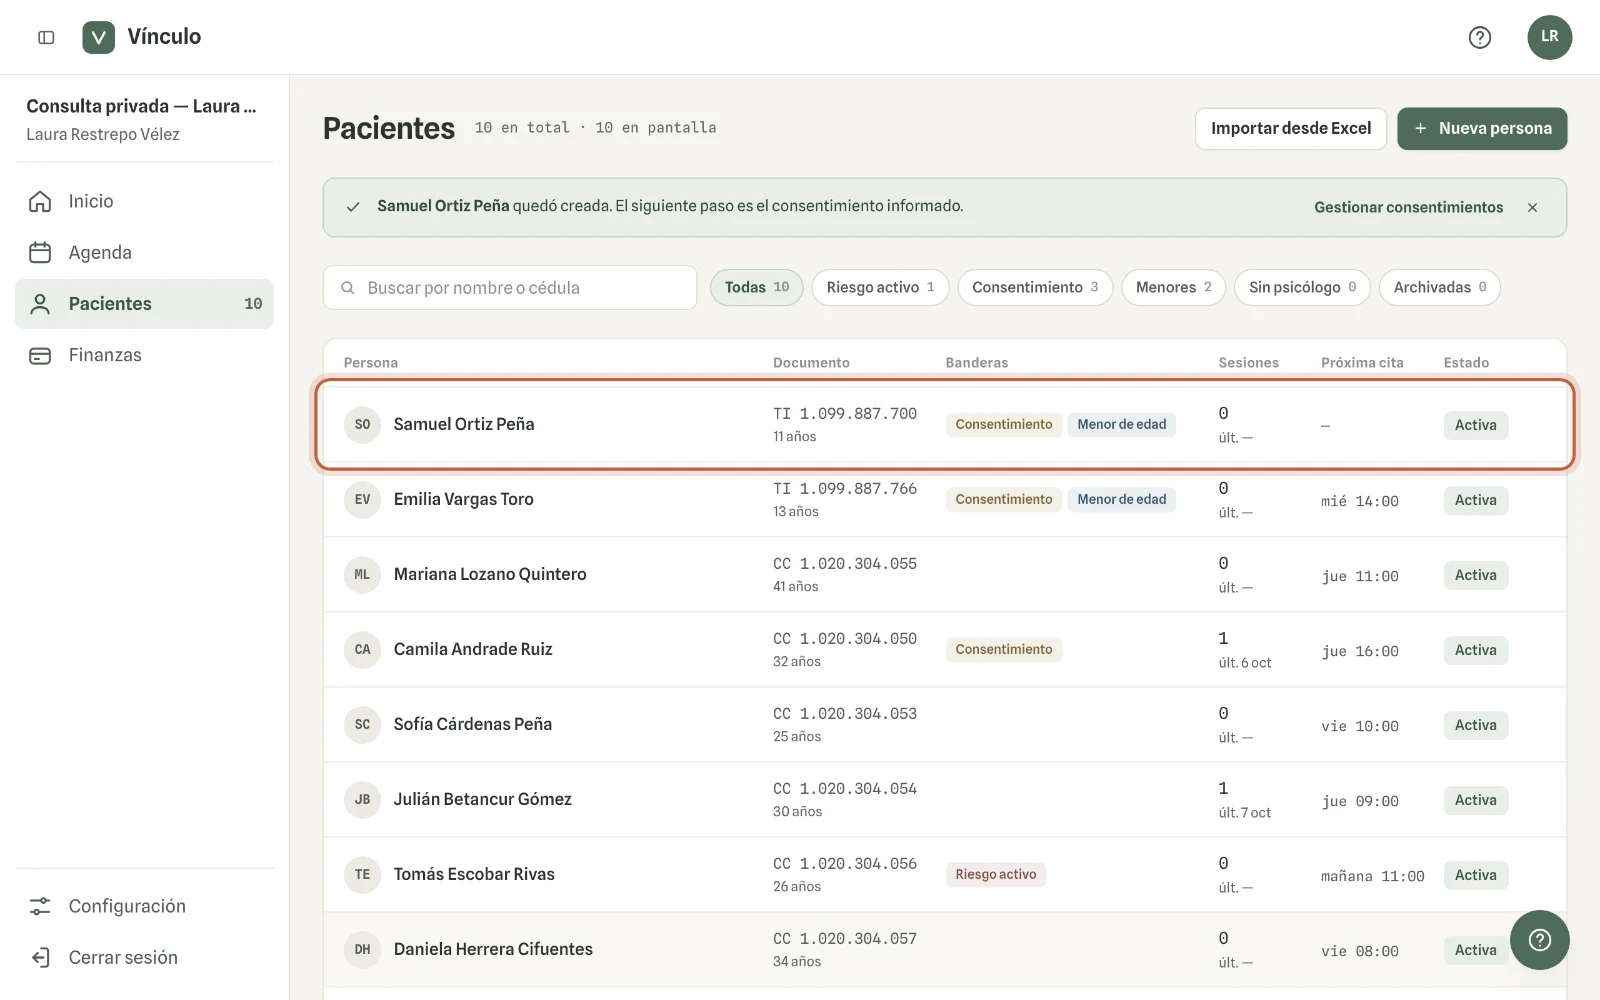This screenshot has width=1600, height=1000.
Task: Toggle the Consentimiento filter chip
Action: [1035, 287]
